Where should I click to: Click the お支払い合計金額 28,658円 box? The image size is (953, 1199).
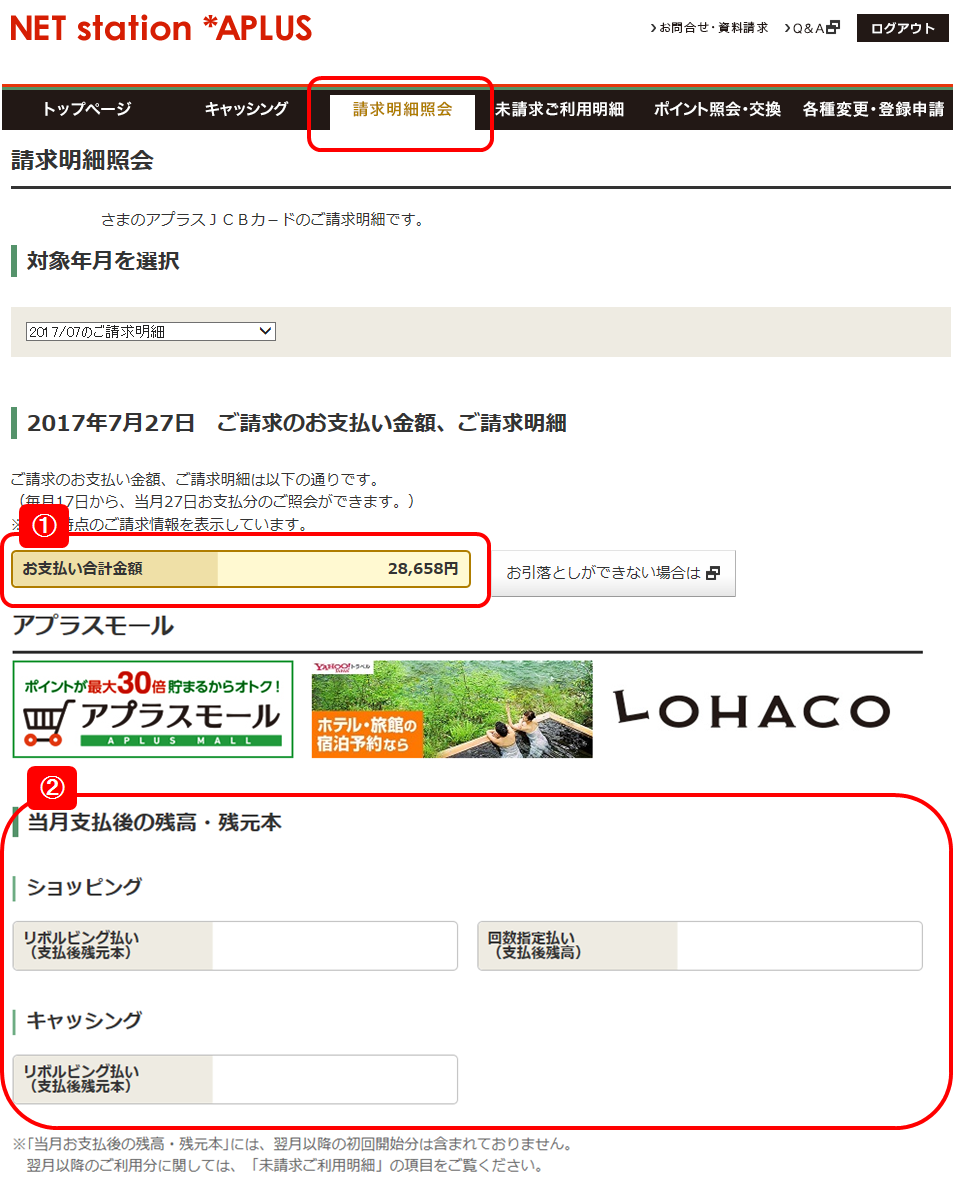click(240, 568)
